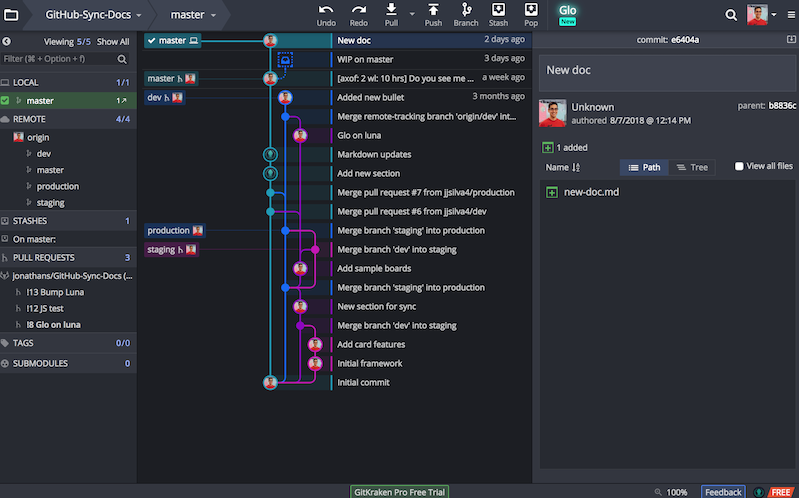The width and height of the screenshot is (800, 498).
Task: Enable the 'View all files' checkbox
Action: click(x=739, y=166)
